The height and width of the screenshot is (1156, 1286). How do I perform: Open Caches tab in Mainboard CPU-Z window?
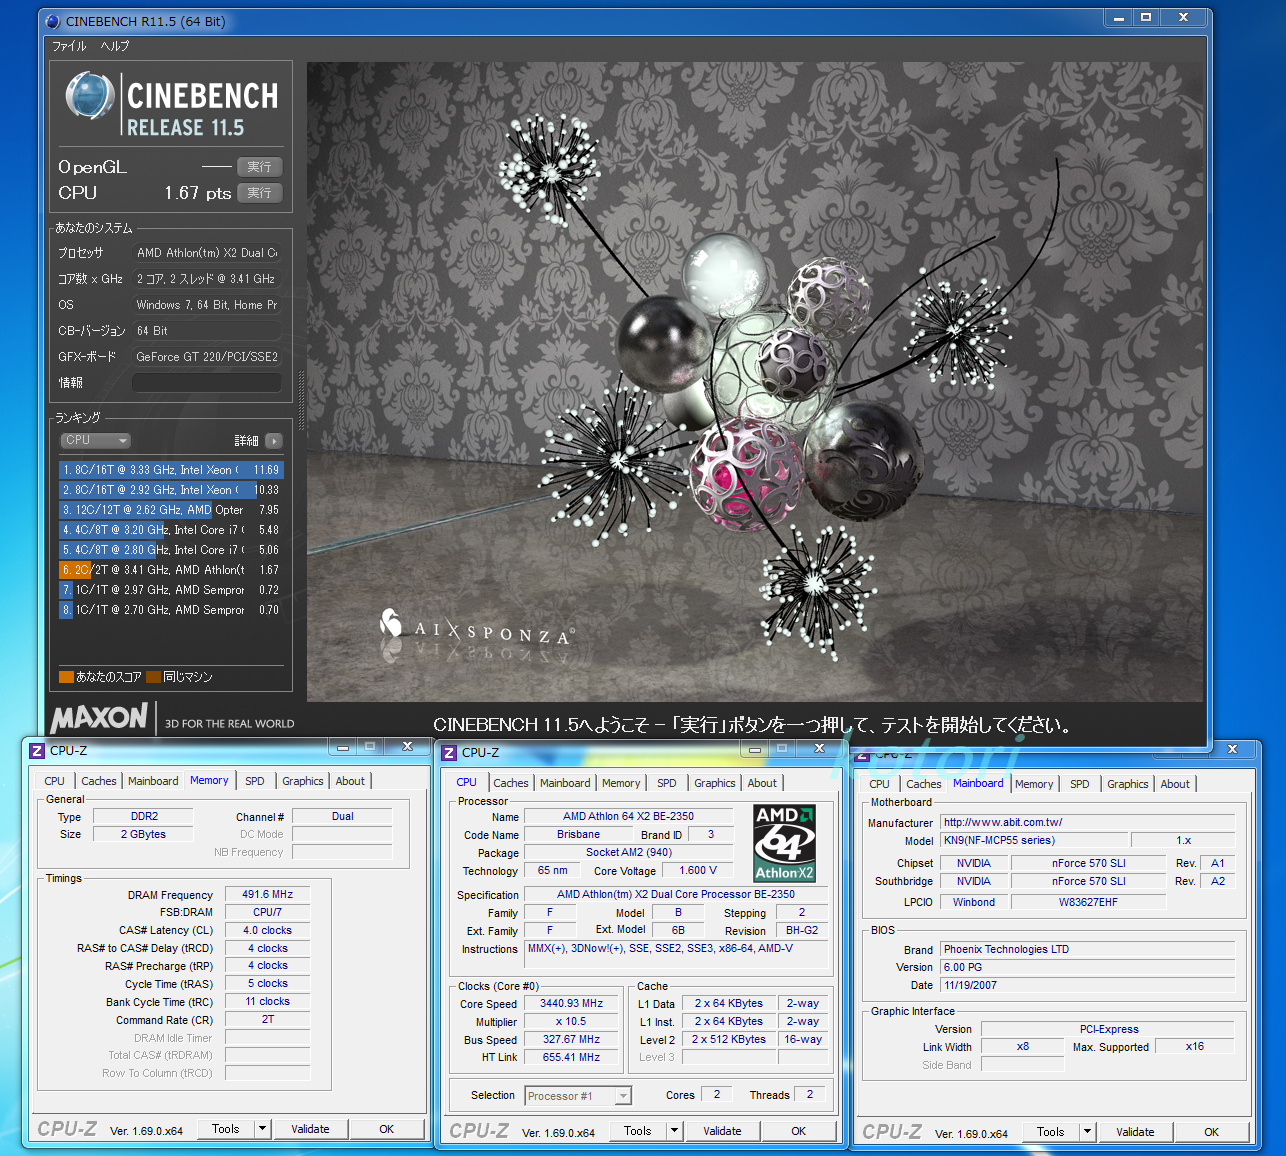(x=924, y=784)
